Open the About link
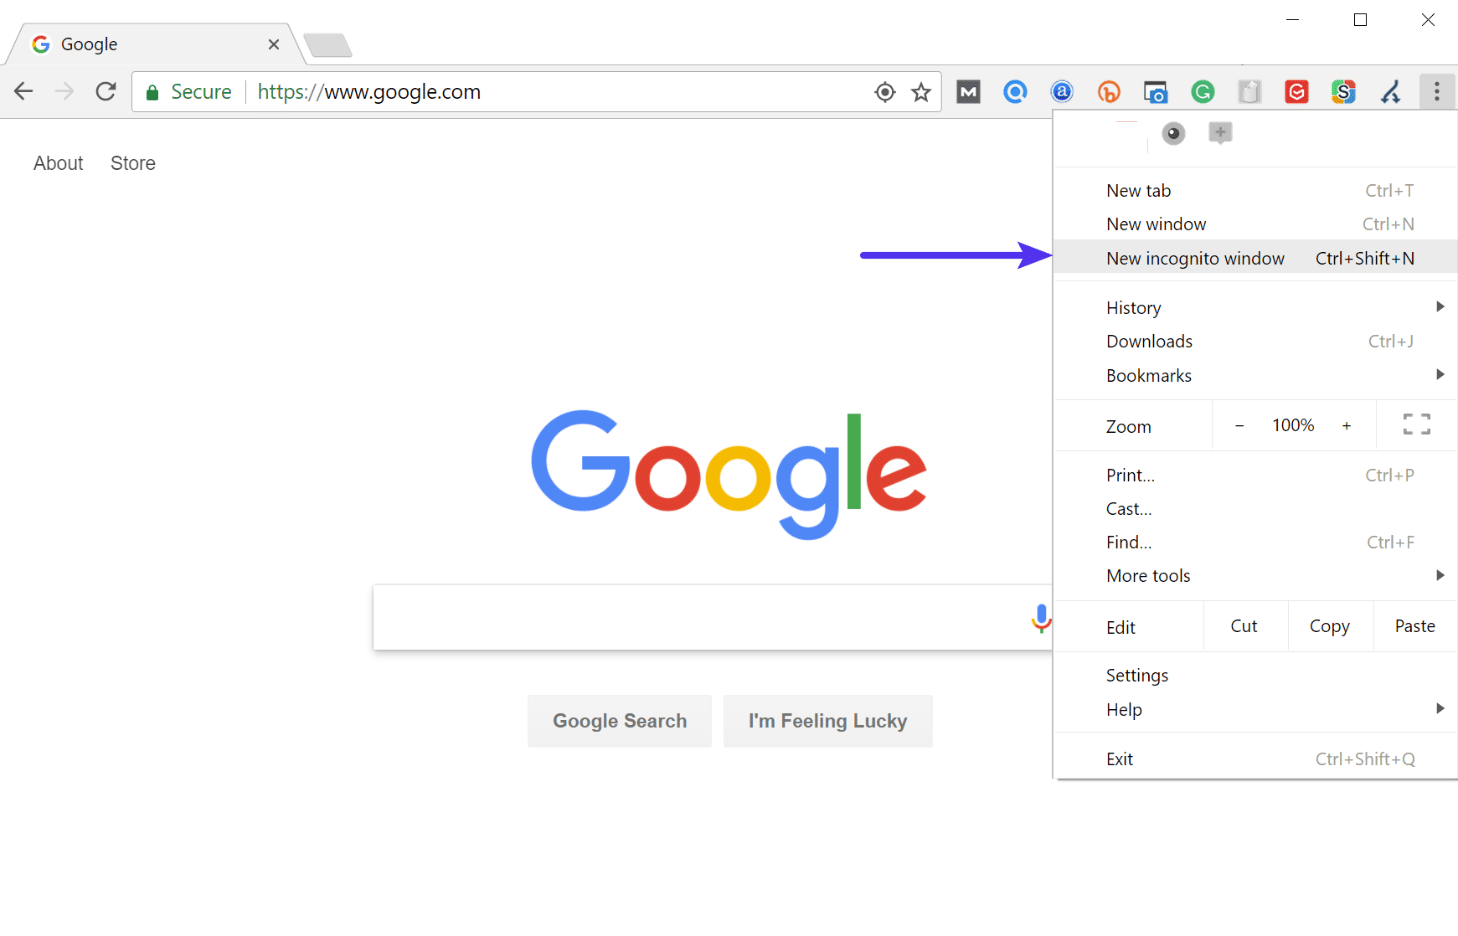Viewport: 1458px width, 936px height. (x=58, y=163)
